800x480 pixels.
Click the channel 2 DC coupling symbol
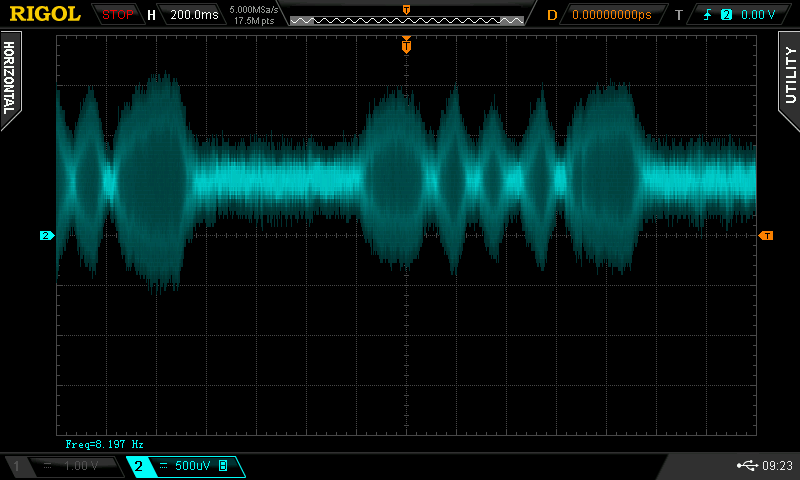(x=163, y=466)
